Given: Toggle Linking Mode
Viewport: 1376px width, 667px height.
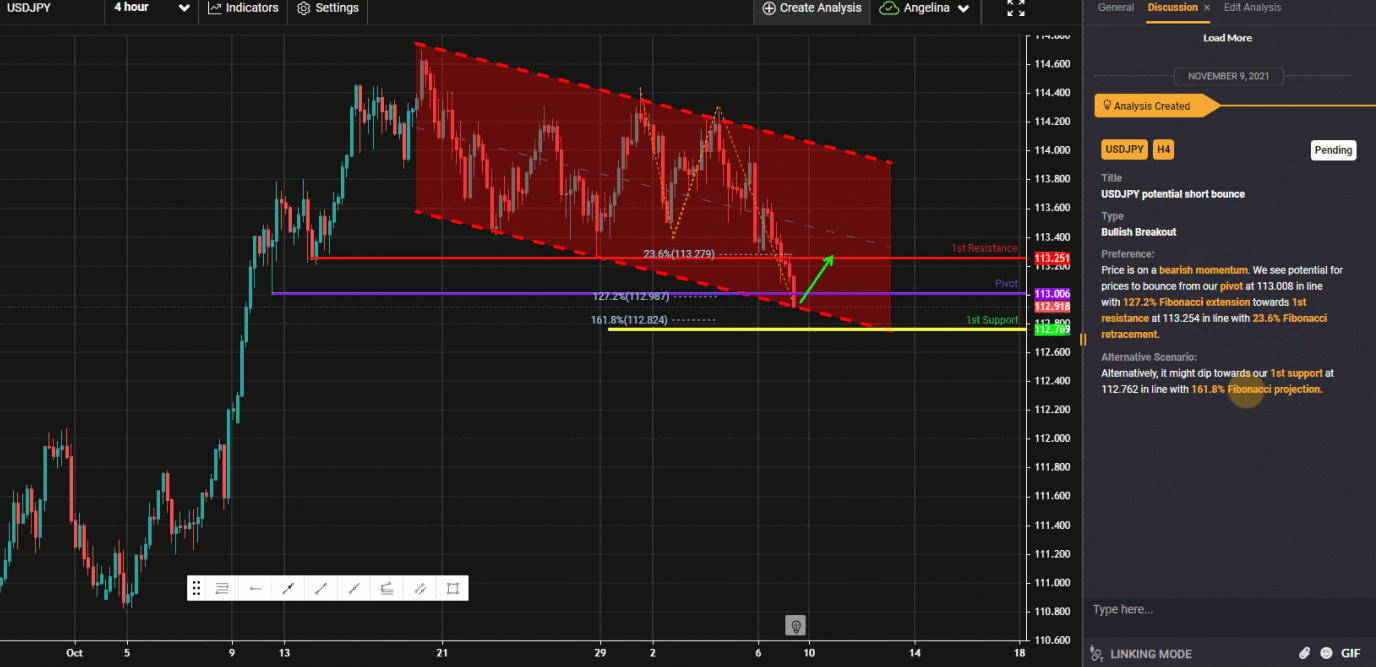Looking at the screenshot, I should (1141, 654).
